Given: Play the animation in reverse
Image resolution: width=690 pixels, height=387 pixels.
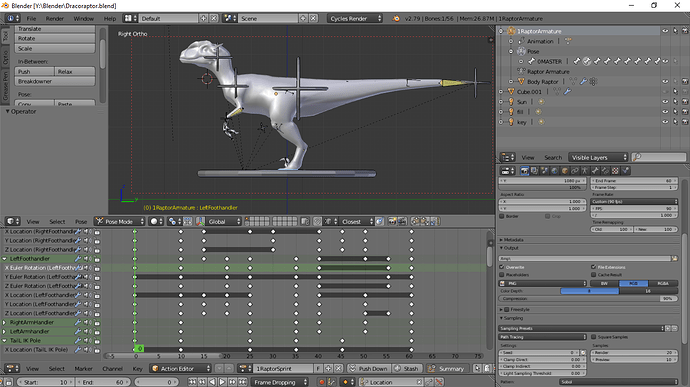Looking at the screenshot, I should (x=212, y=382).
